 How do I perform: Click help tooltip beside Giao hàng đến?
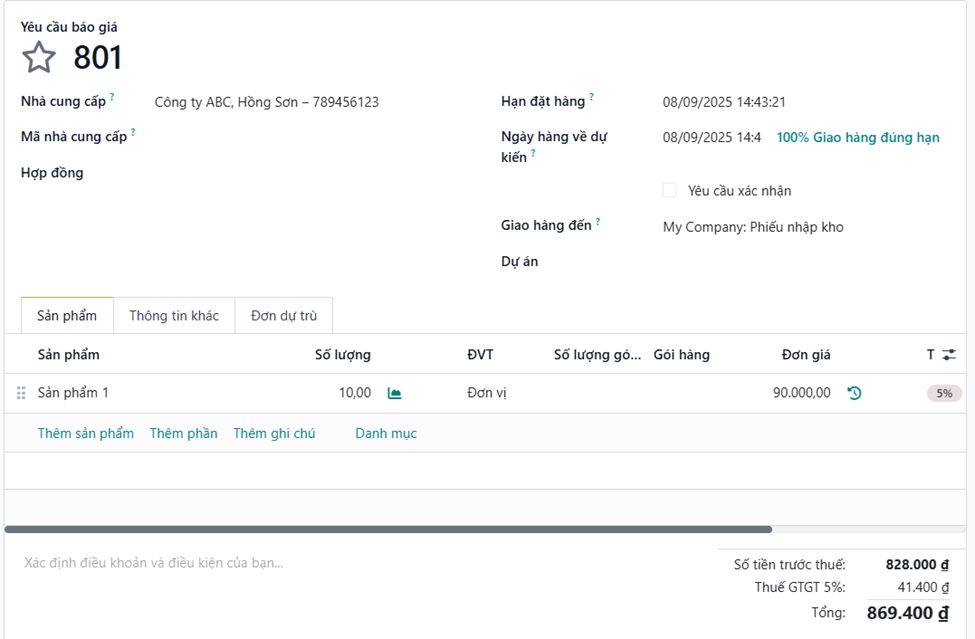point(598,222)
